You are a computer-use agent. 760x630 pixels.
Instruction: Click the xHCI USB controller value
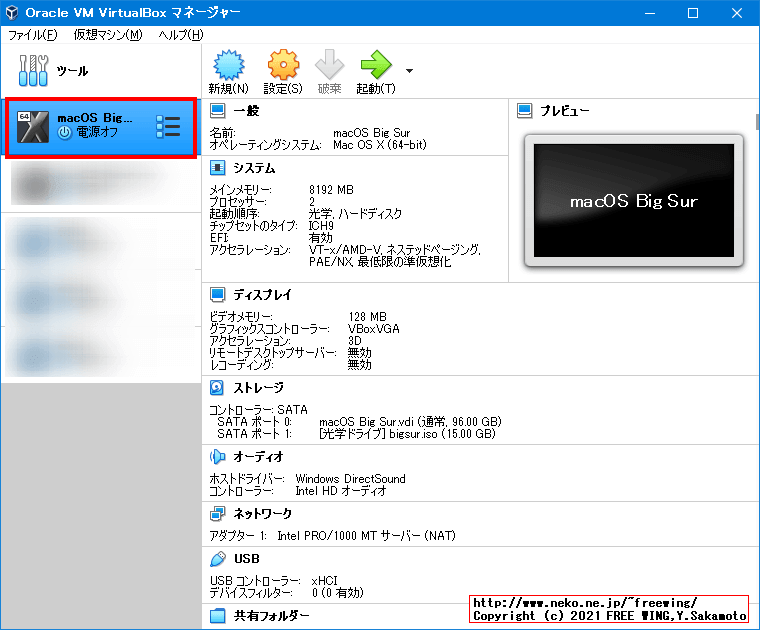tap(324, 581)
